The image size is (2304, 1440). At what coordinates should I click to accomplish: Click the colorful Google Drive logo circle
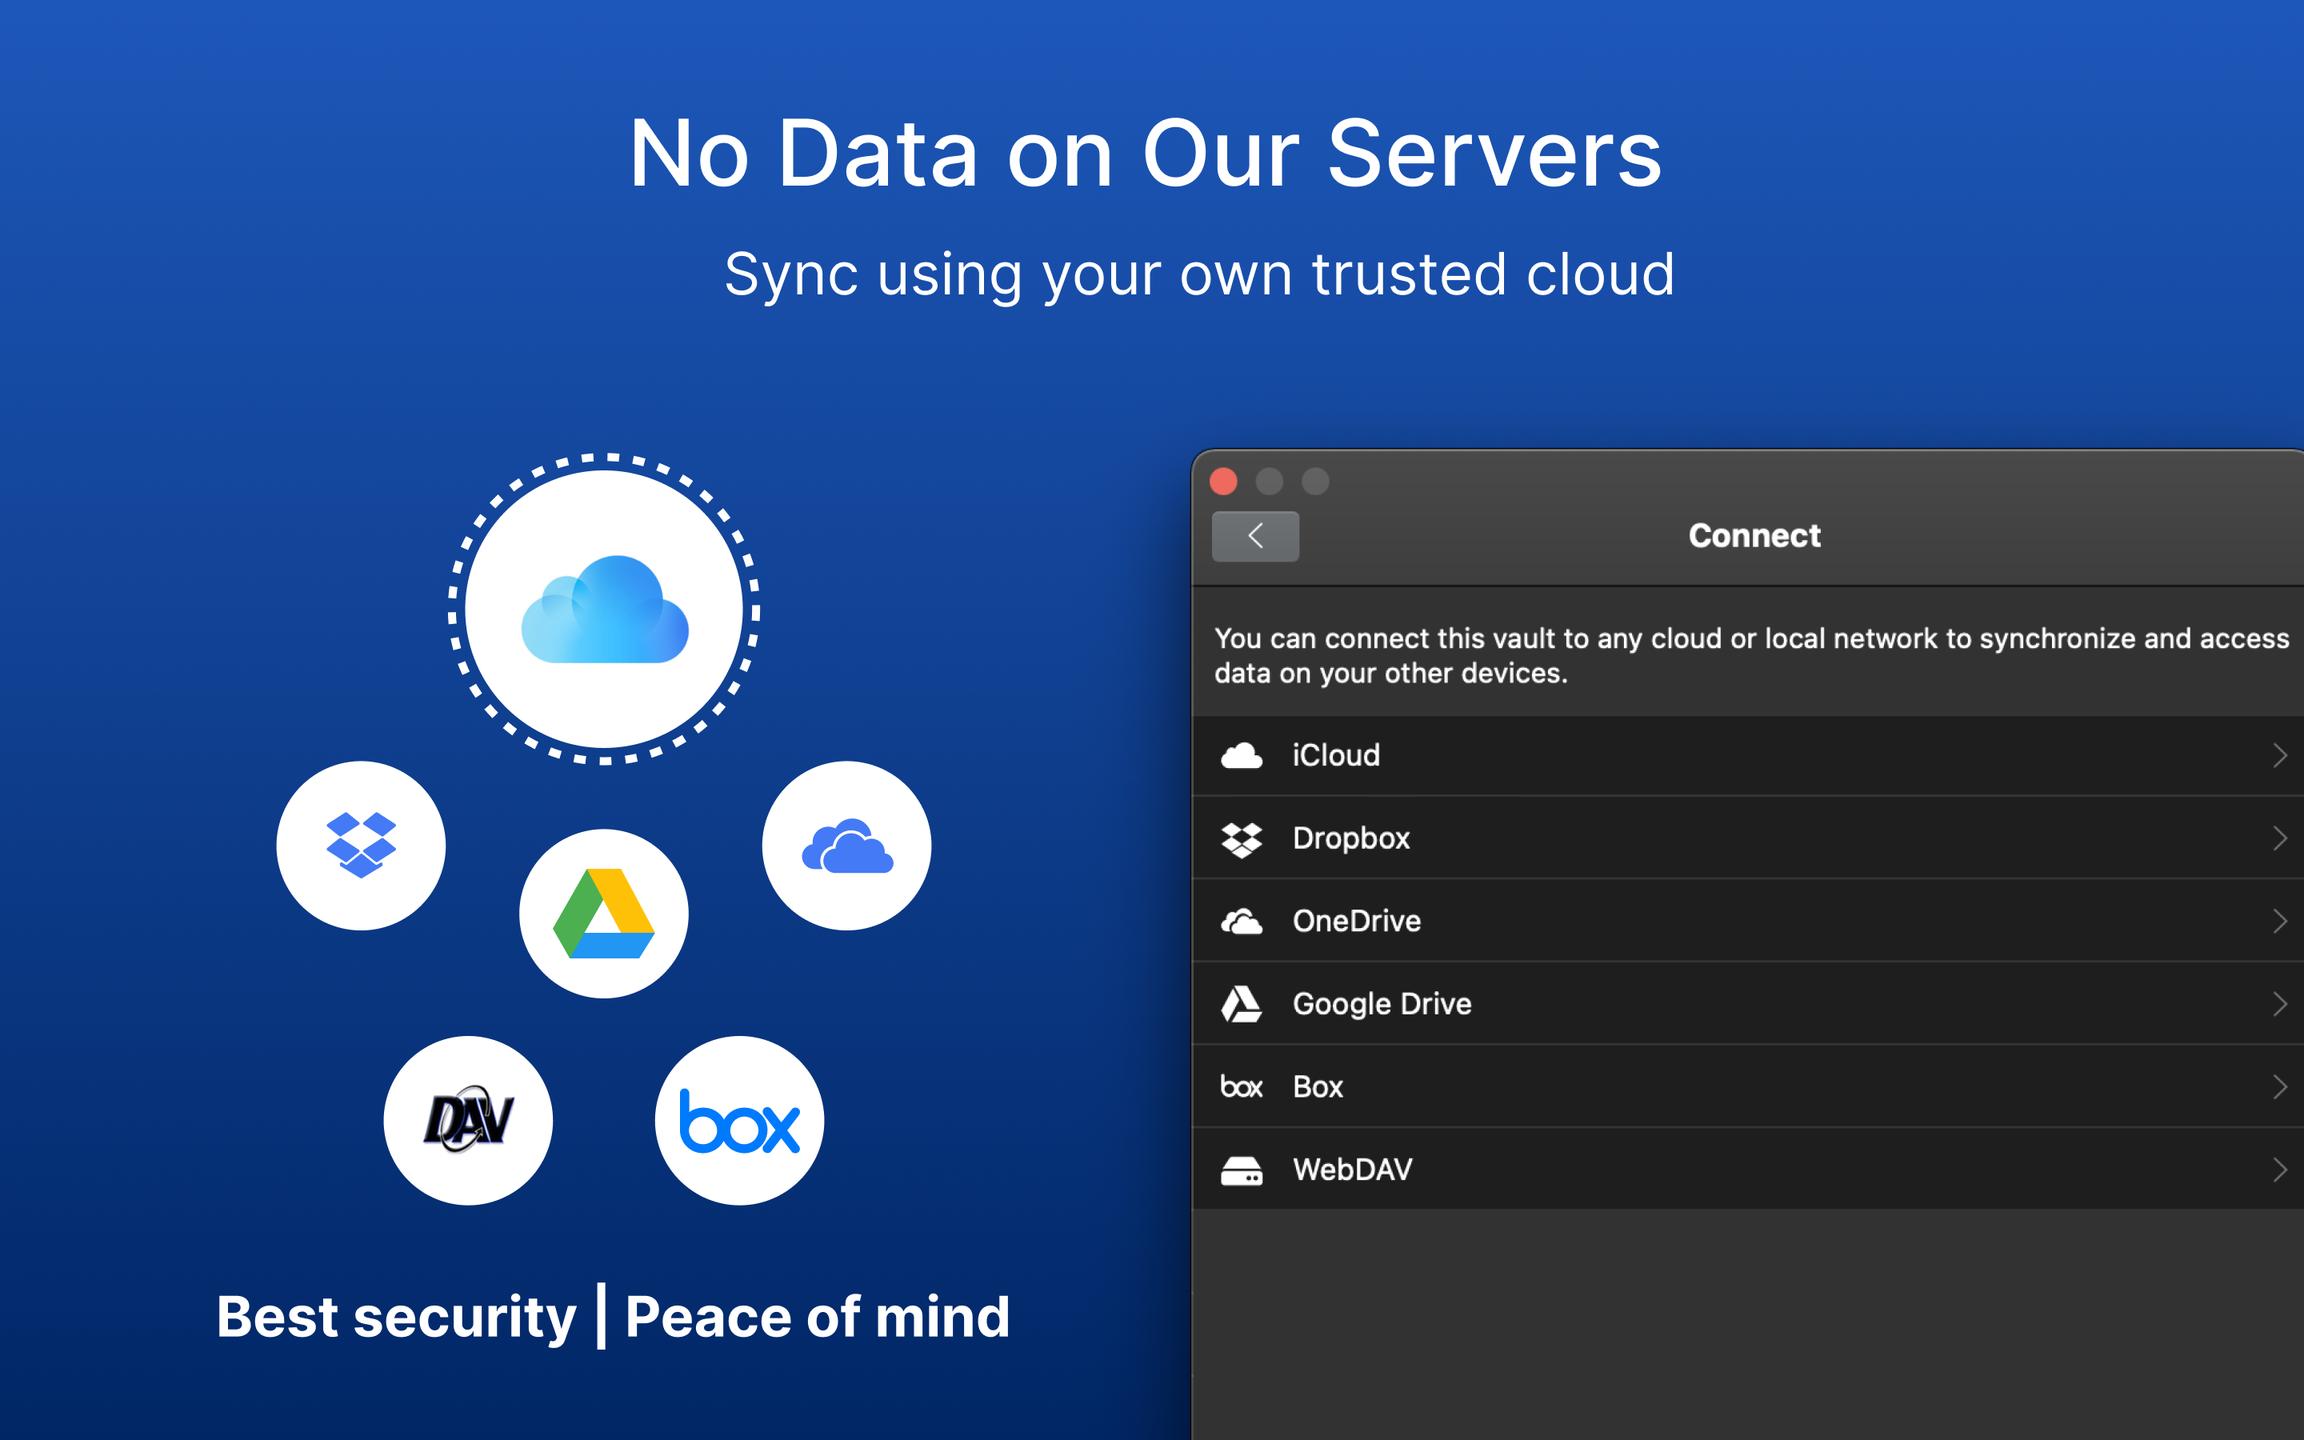[x=604, y=913]
